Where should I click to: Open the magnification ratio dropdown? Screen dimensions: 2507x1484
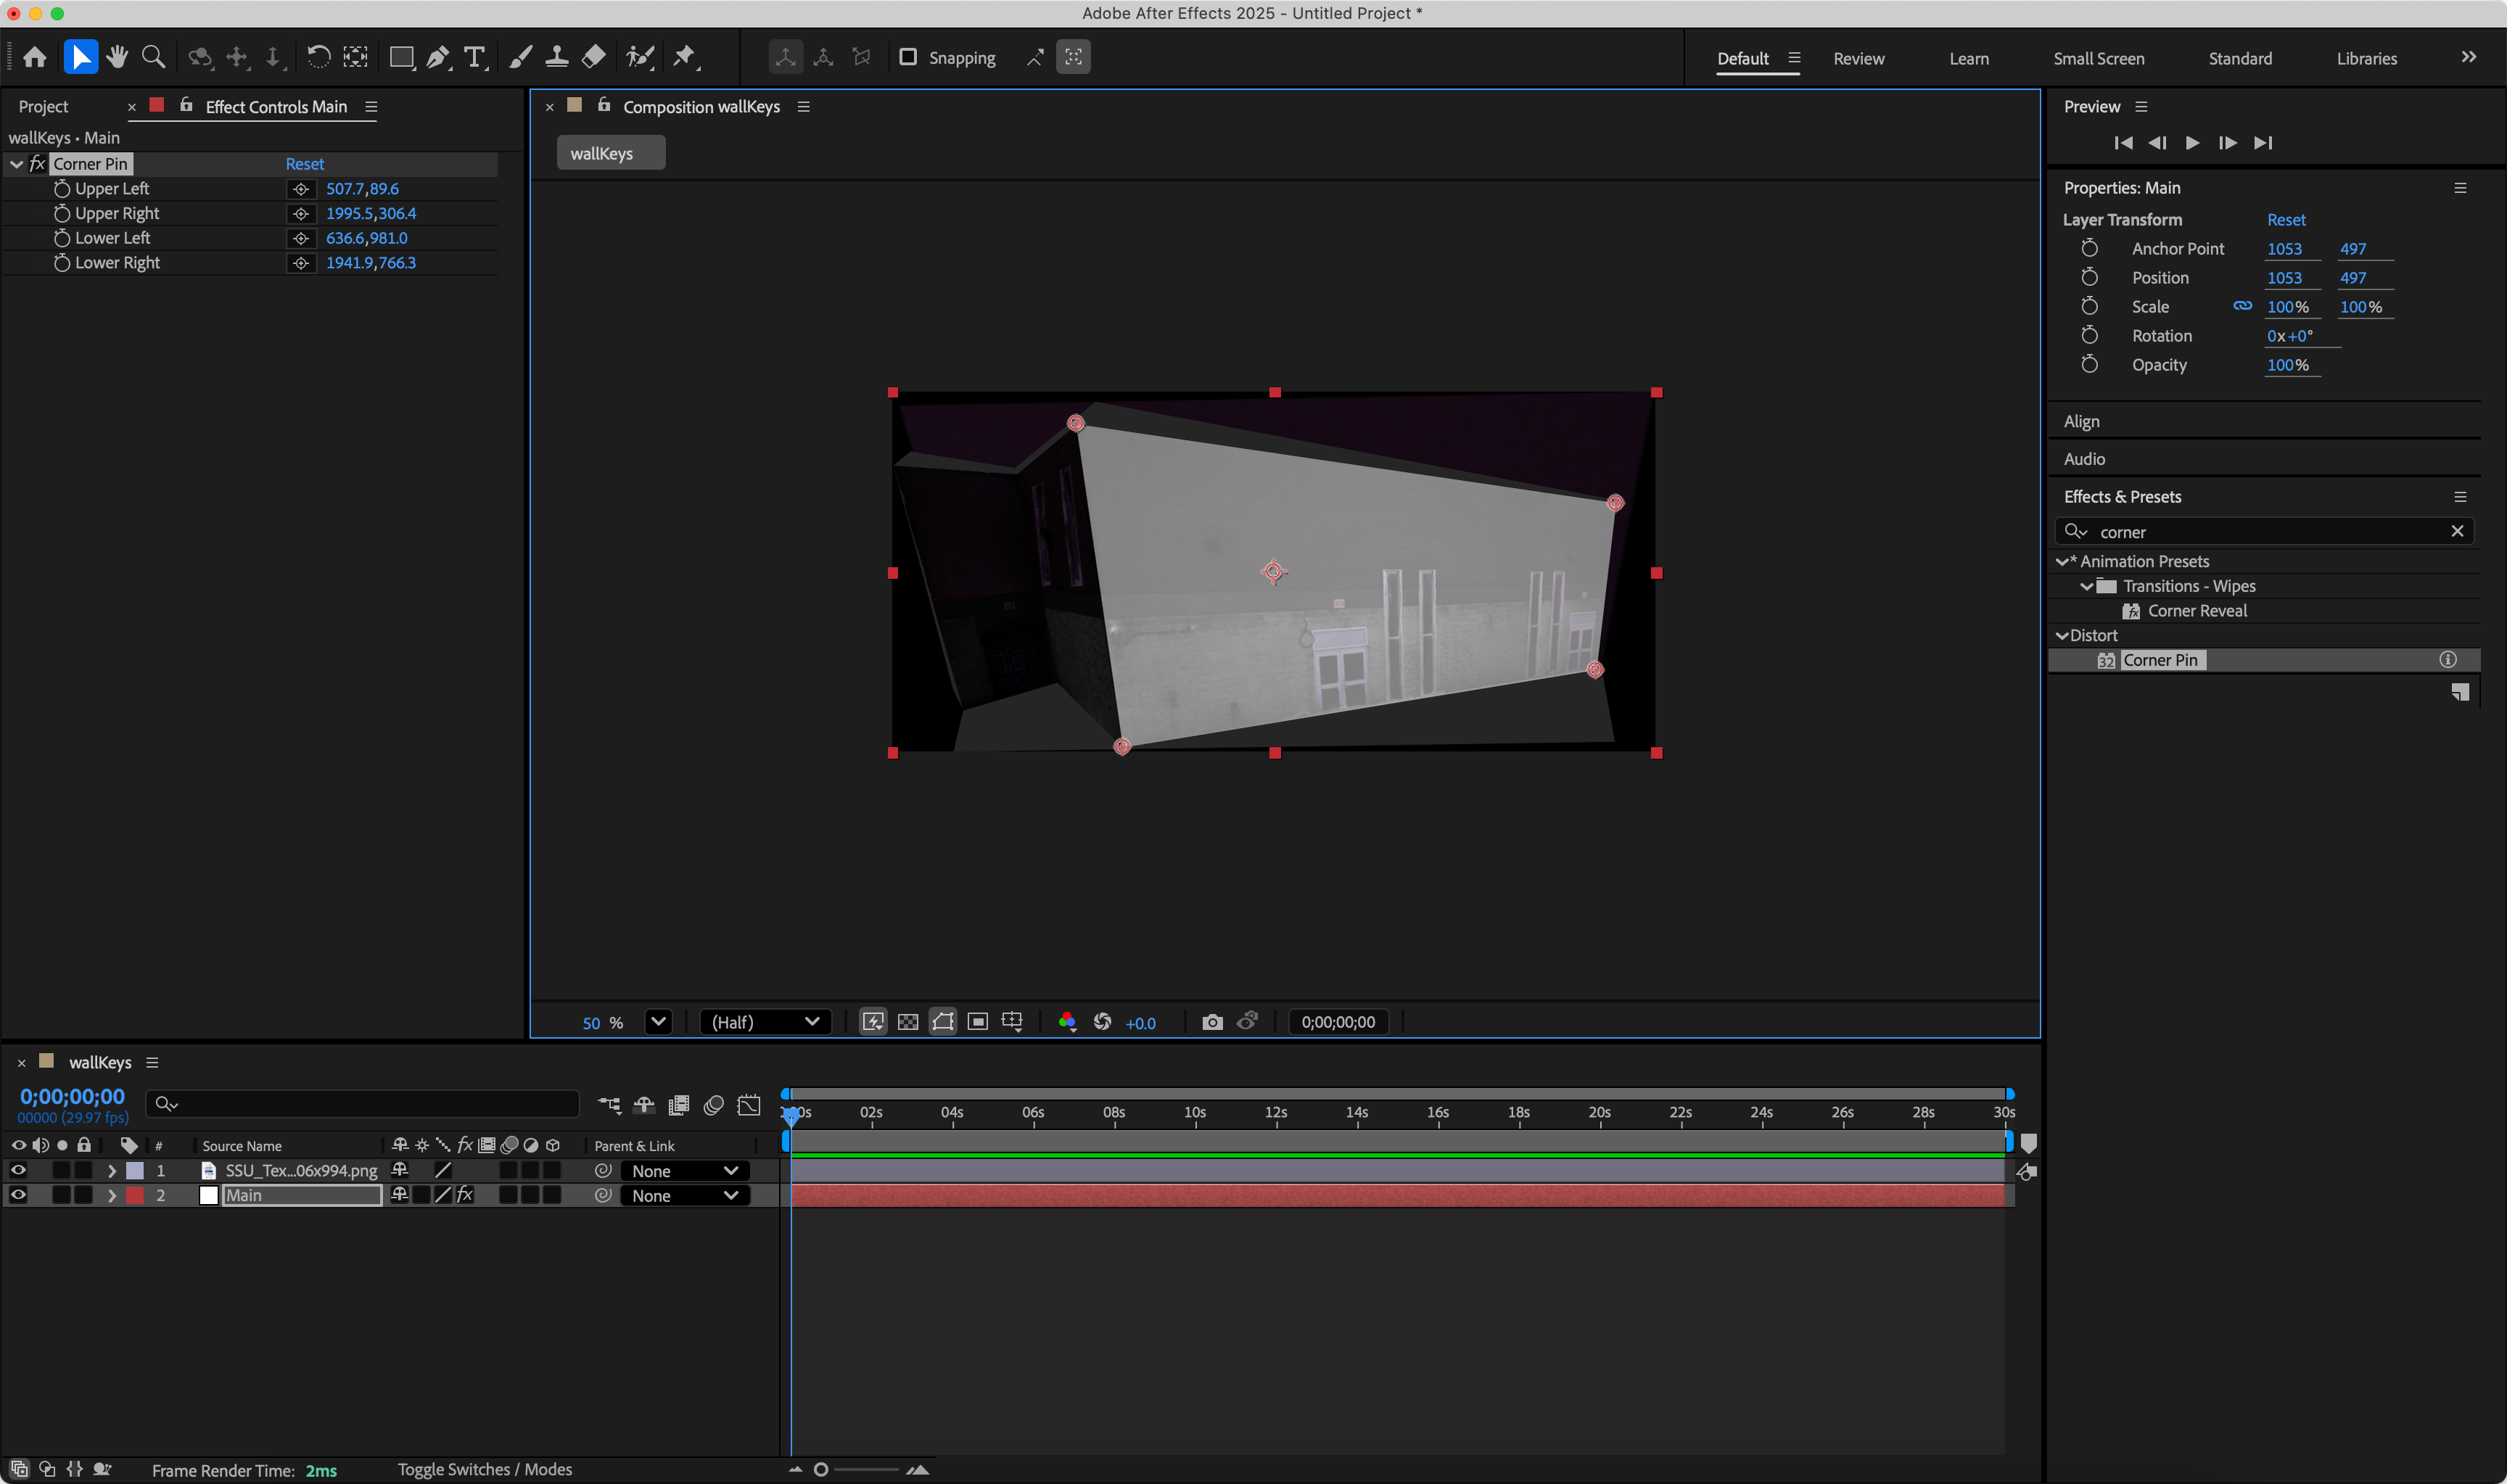pyautogui.click(x=658, y=1022)
